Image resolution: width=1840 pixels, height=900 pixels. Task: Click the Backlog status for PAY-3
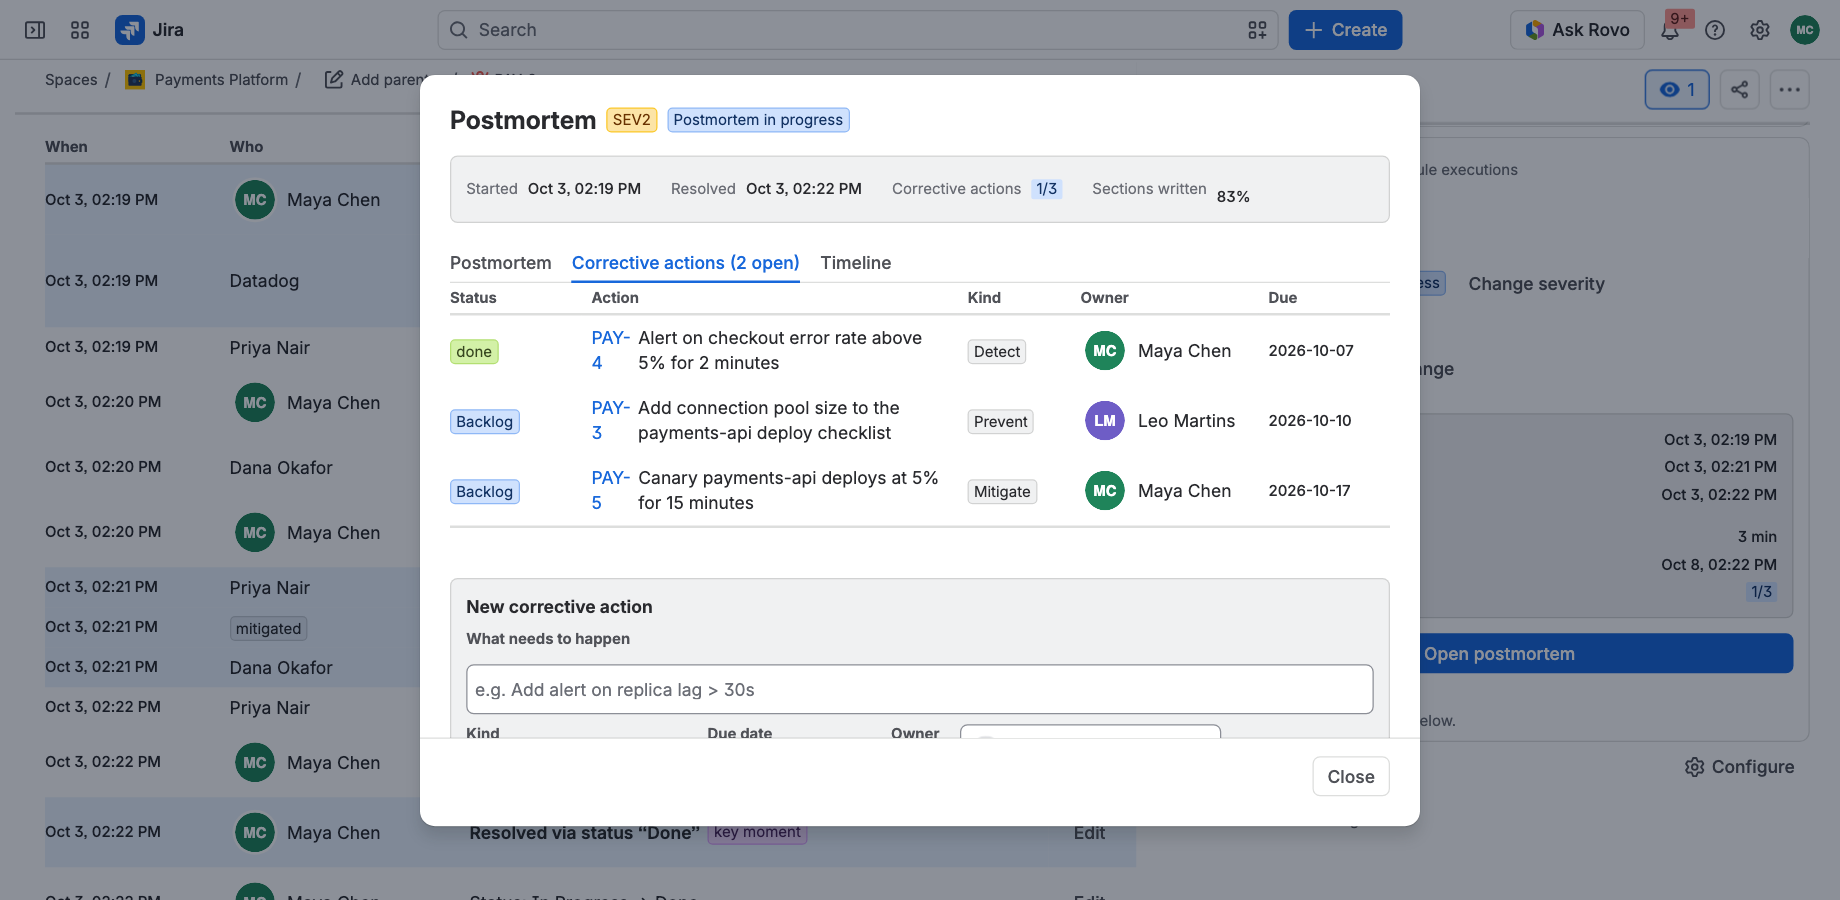(x=485, y=422)
